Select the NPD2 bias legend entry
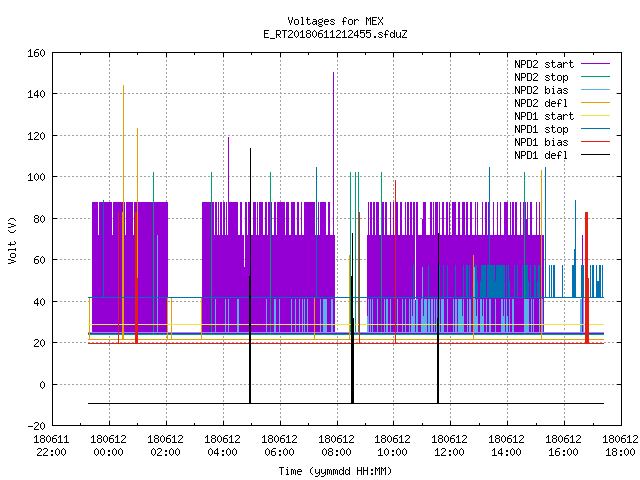The width and height of the screenshot is (640, 480). tap(541, 90)
